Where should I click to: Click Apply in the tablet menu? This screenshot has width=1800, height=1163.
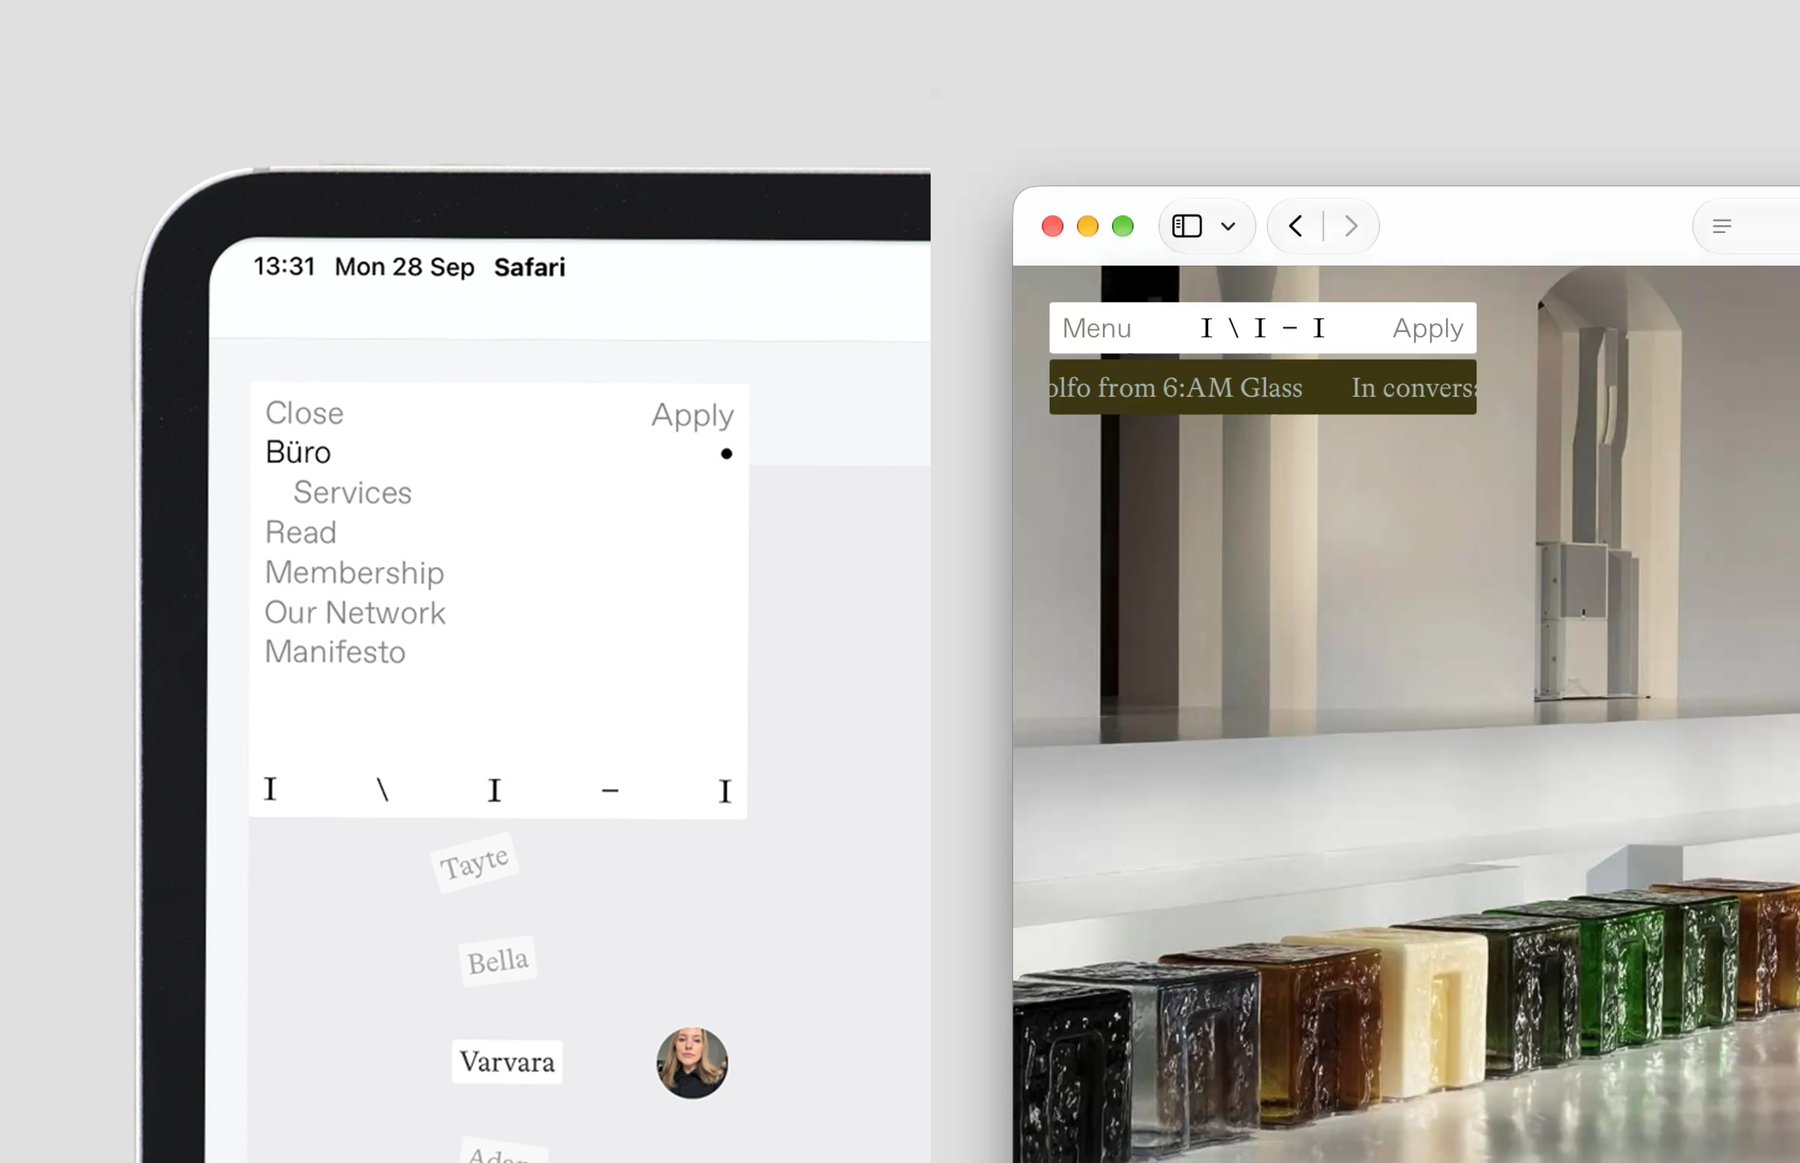pyautogui.click(x=692, y=416)
